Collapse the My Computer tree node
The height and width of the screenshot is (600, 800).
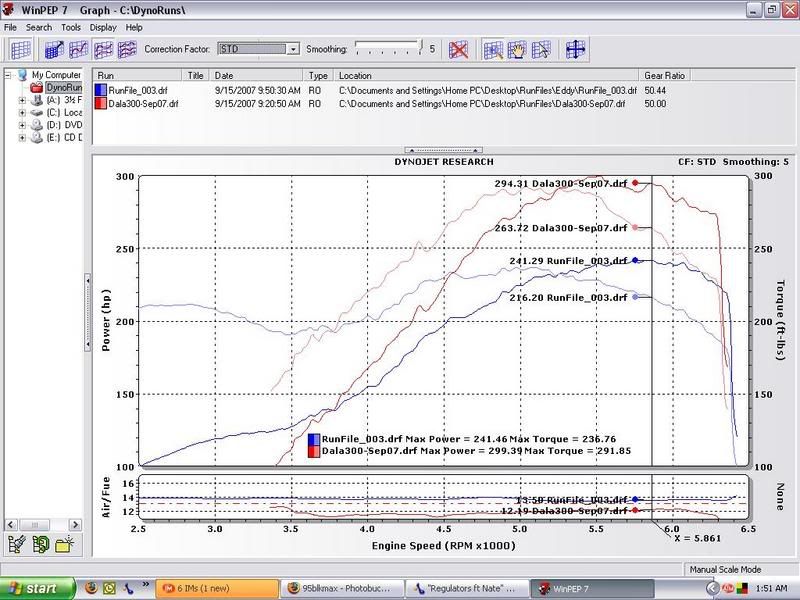point(10,75)
